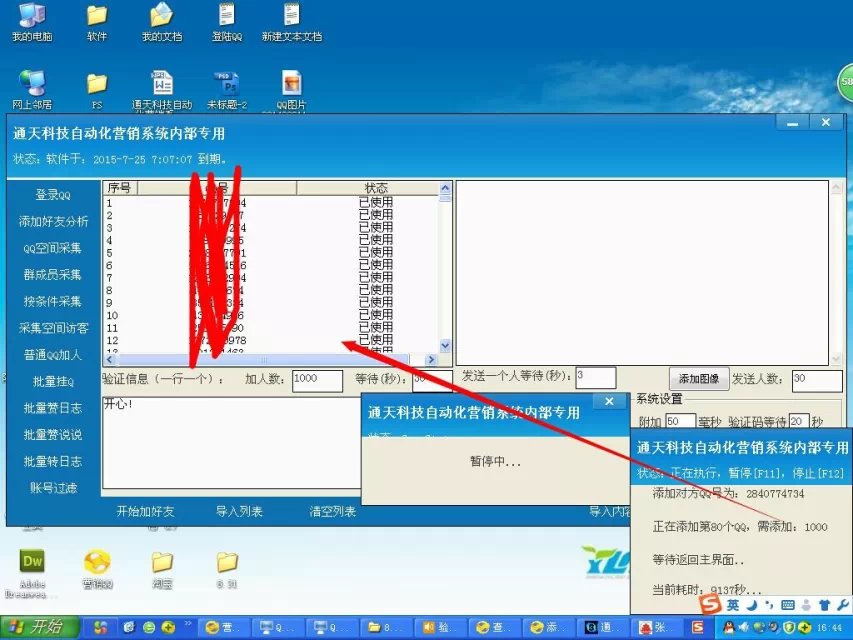Image resolution: width=853 pixels, height=640 pixels.
Task: Click the 开始加好友 button
Action: (x=145, y=512)
